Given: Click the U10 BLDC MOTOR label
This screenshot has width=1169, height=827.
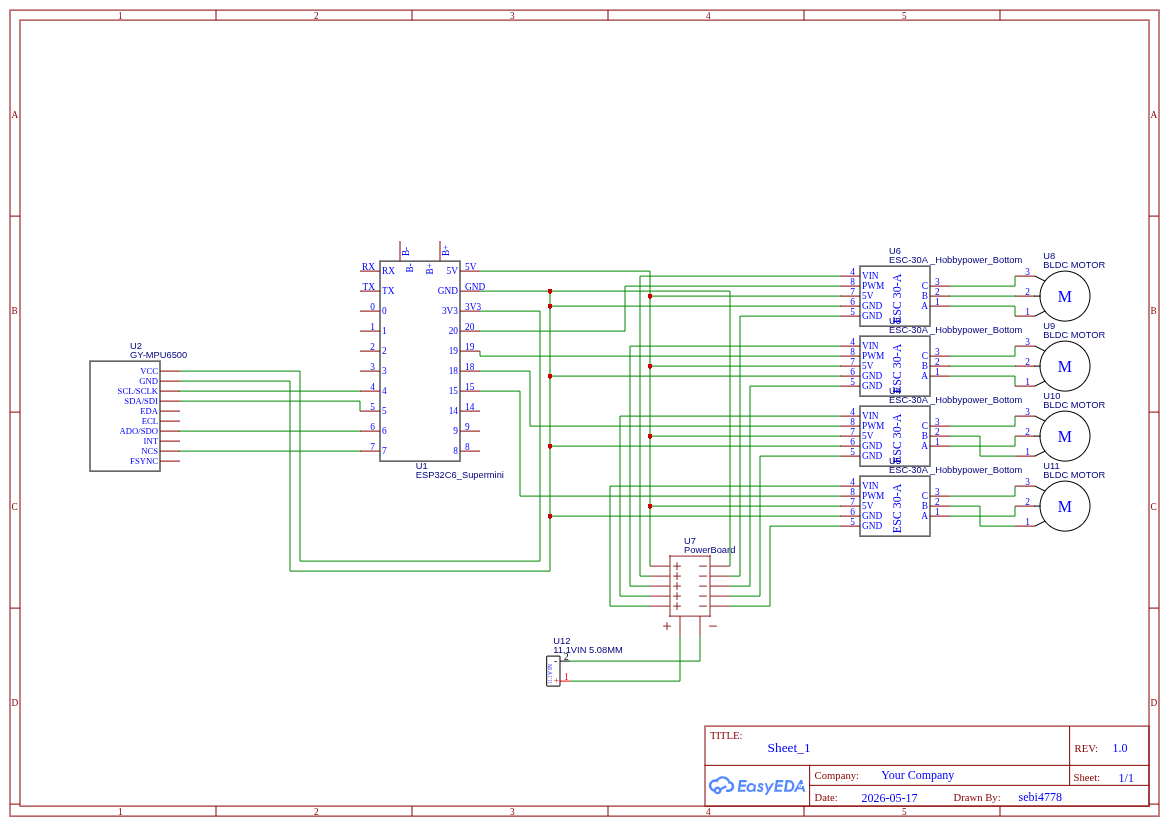Looking at the screenshot, I should coord(1074,405).
